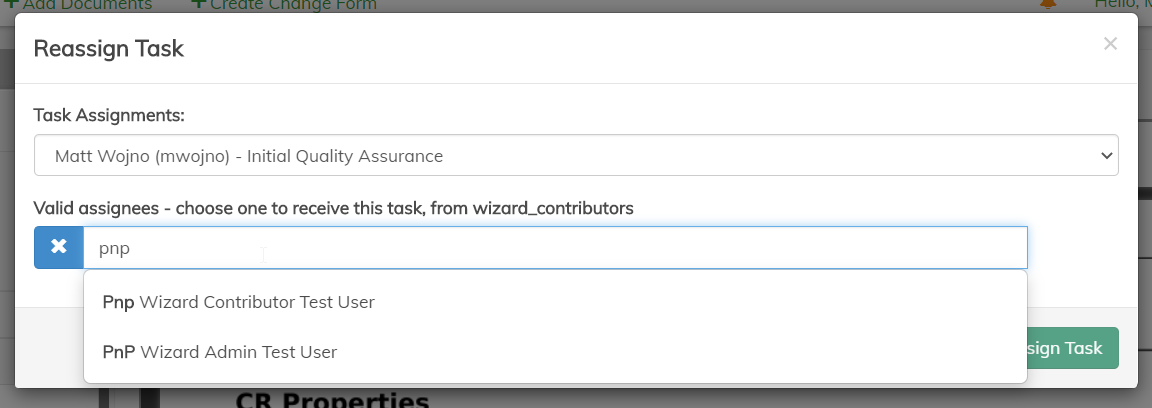Clear the assignee search with blue X

click(x=59, y=247)
